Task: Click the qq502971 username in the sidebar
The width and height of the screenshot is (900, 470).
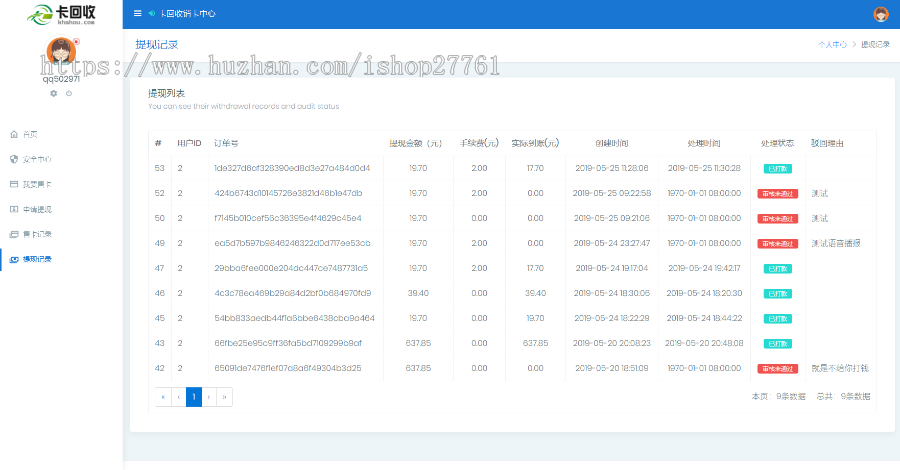Action: click(61, 79)
